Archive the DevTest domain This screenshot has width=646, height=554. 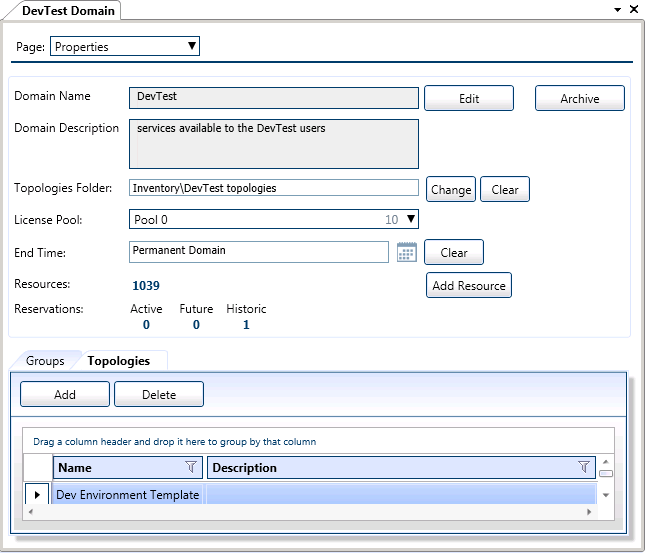pyautogui.click(x=579, y=98)
